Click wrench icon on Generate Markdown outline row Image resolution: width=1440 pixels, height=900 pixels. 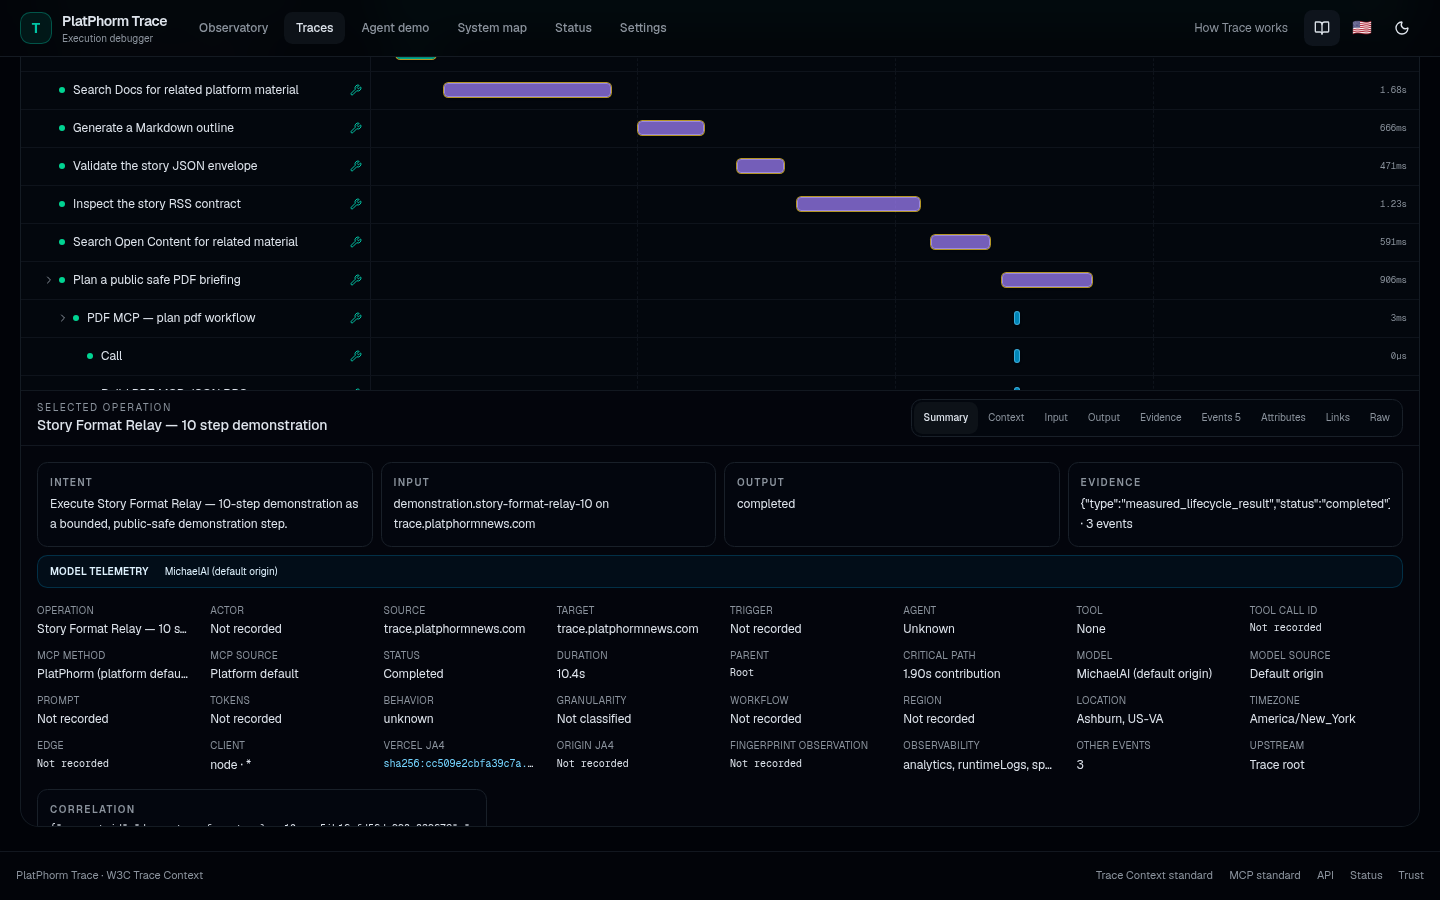(x=356, y=128)
